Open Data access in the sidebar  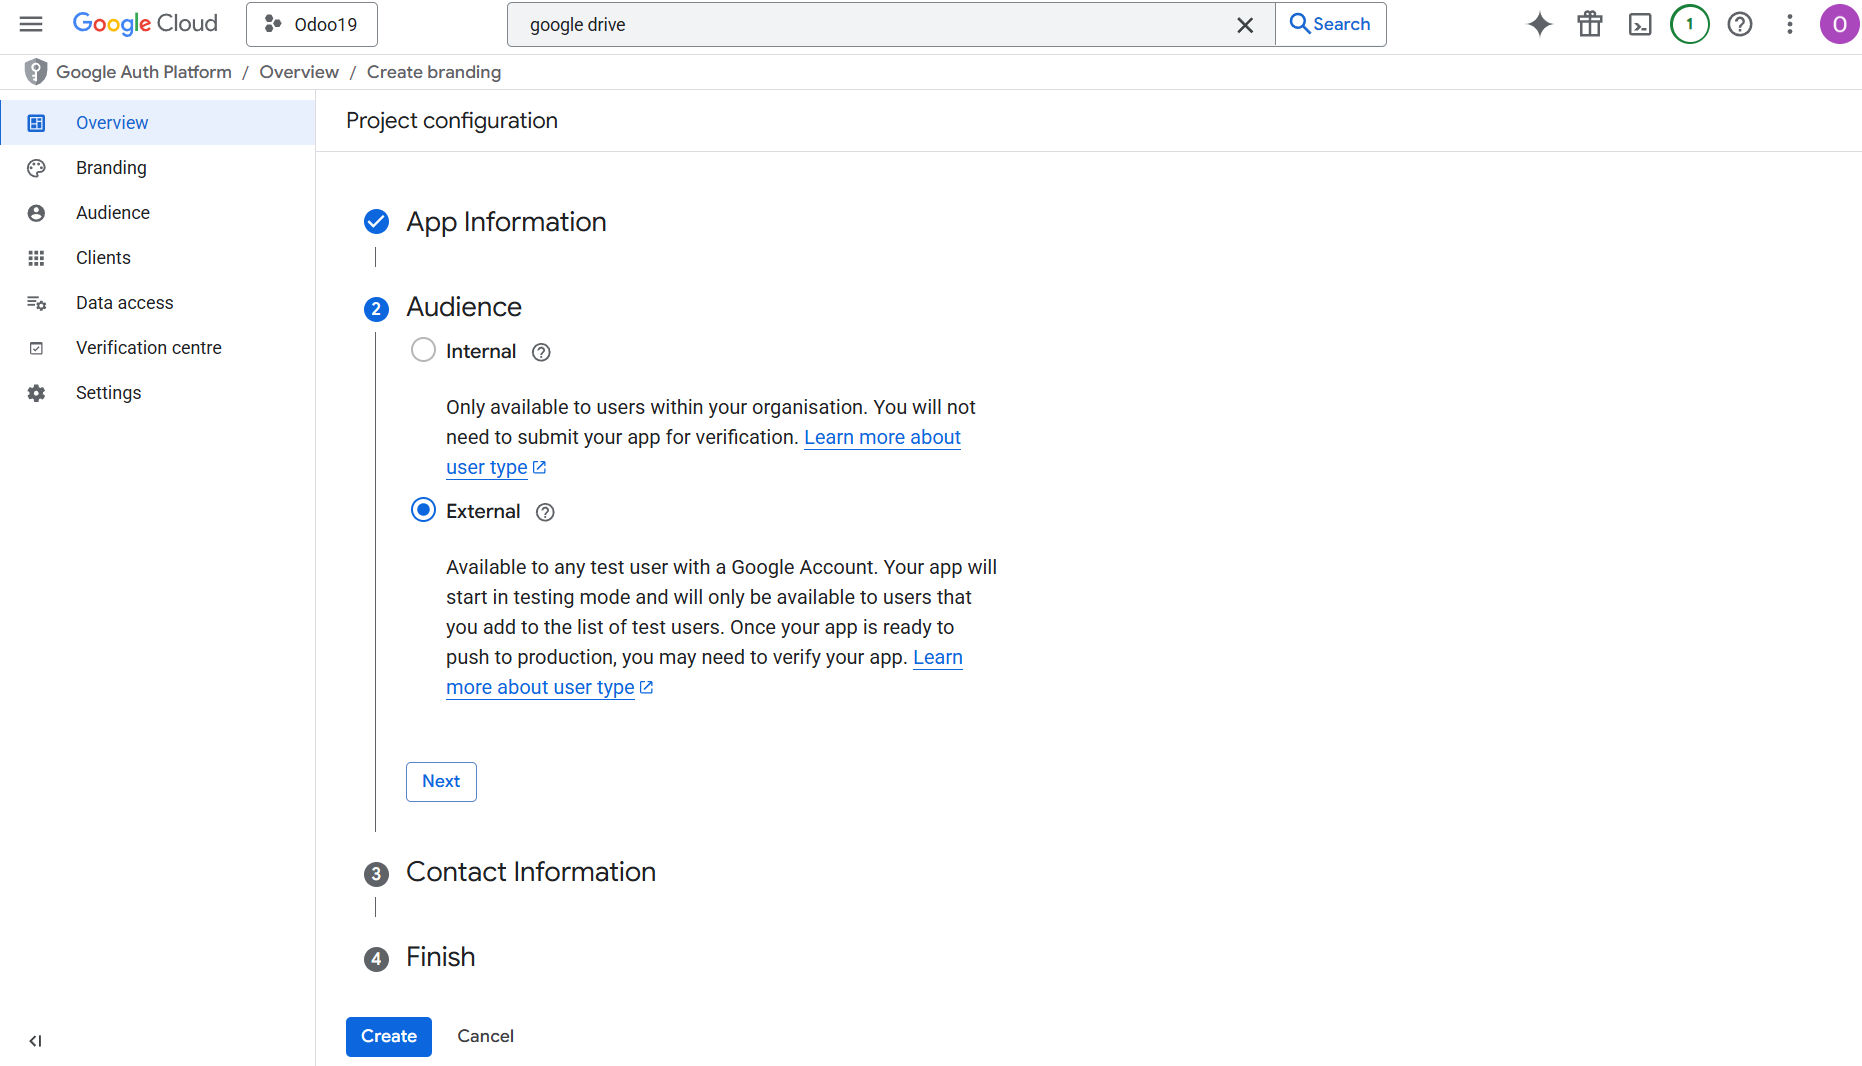pyautogui.click(x=124, y=303)
